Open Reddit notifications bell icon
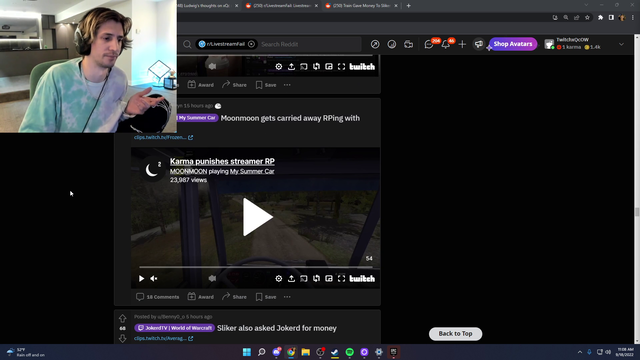This screenshot has height=360, width=640. click(x=446, y=44)
